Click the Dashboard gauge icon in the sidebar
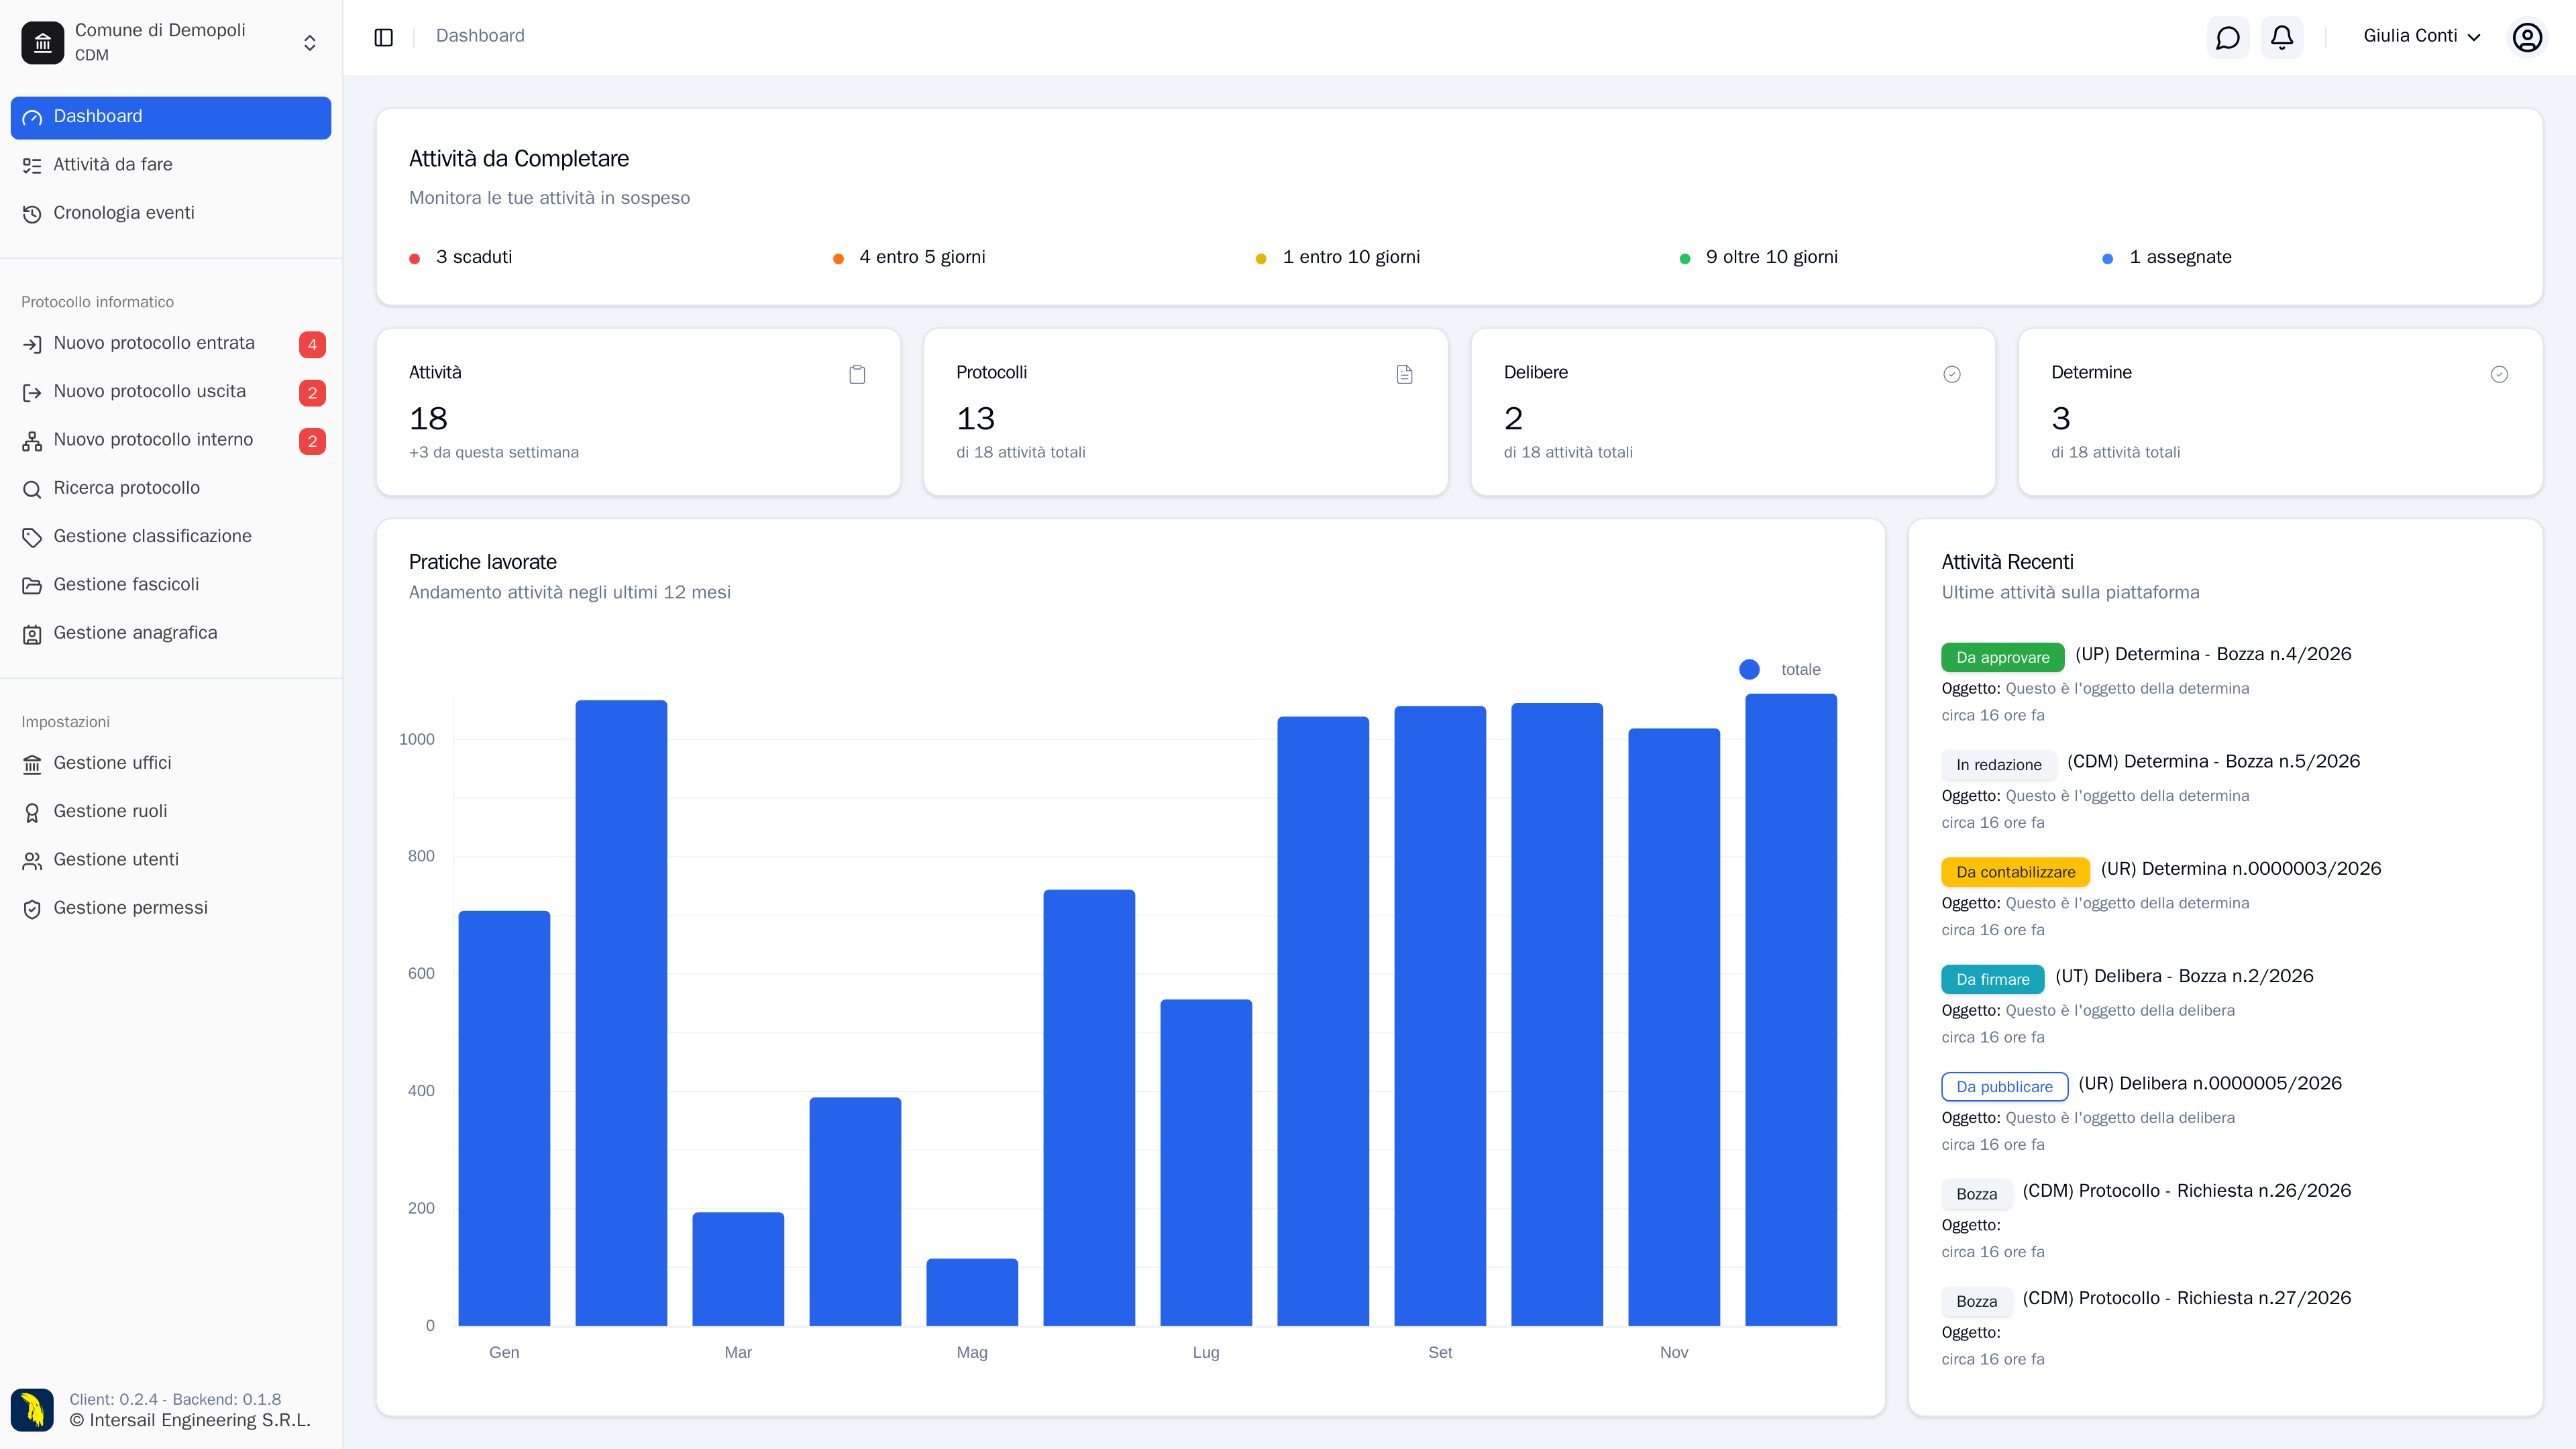Image resolution: width=2576 pixels, height=1449 pixels. [32, 117]
